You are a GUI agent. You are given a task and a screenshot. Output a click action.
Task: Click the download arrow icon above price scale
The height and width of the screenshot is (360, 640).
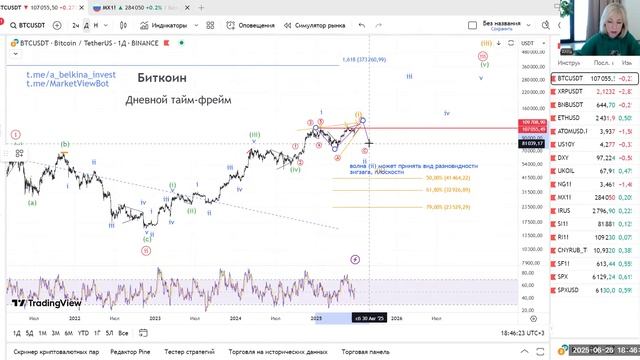pos(499,43)
